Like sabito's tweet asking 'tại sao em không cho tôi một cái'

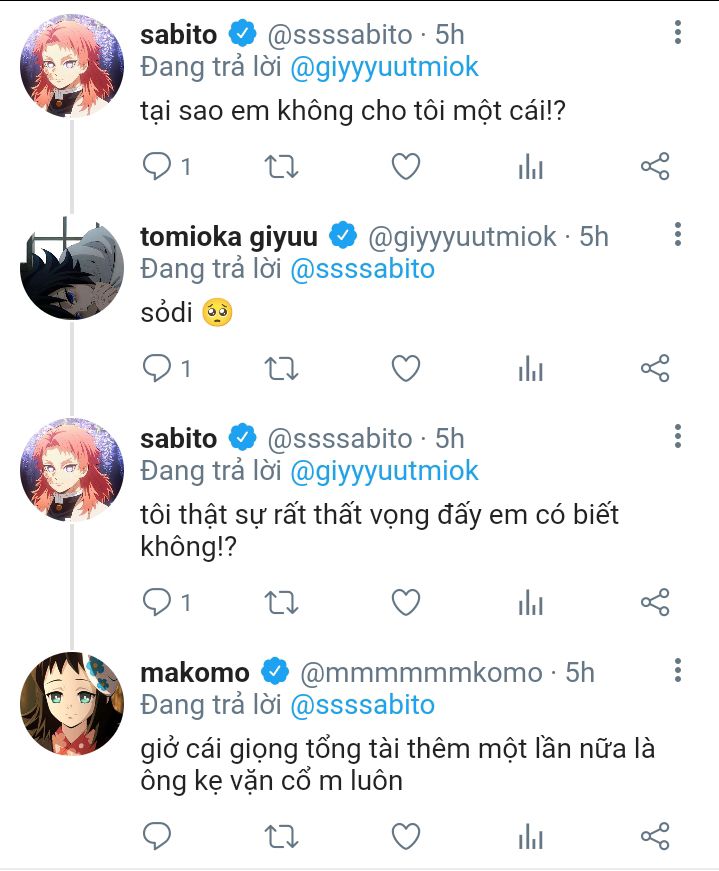[x=406, y=167]
